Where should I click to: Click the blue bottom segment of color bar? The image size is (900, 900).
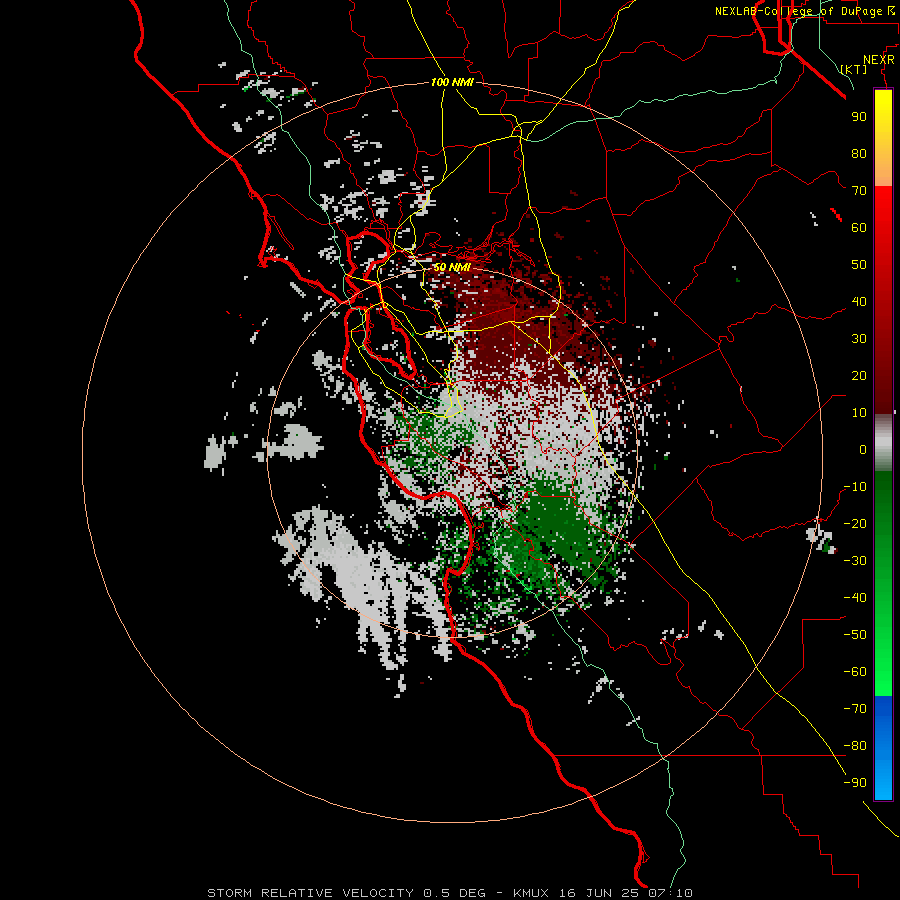[883, 748]
